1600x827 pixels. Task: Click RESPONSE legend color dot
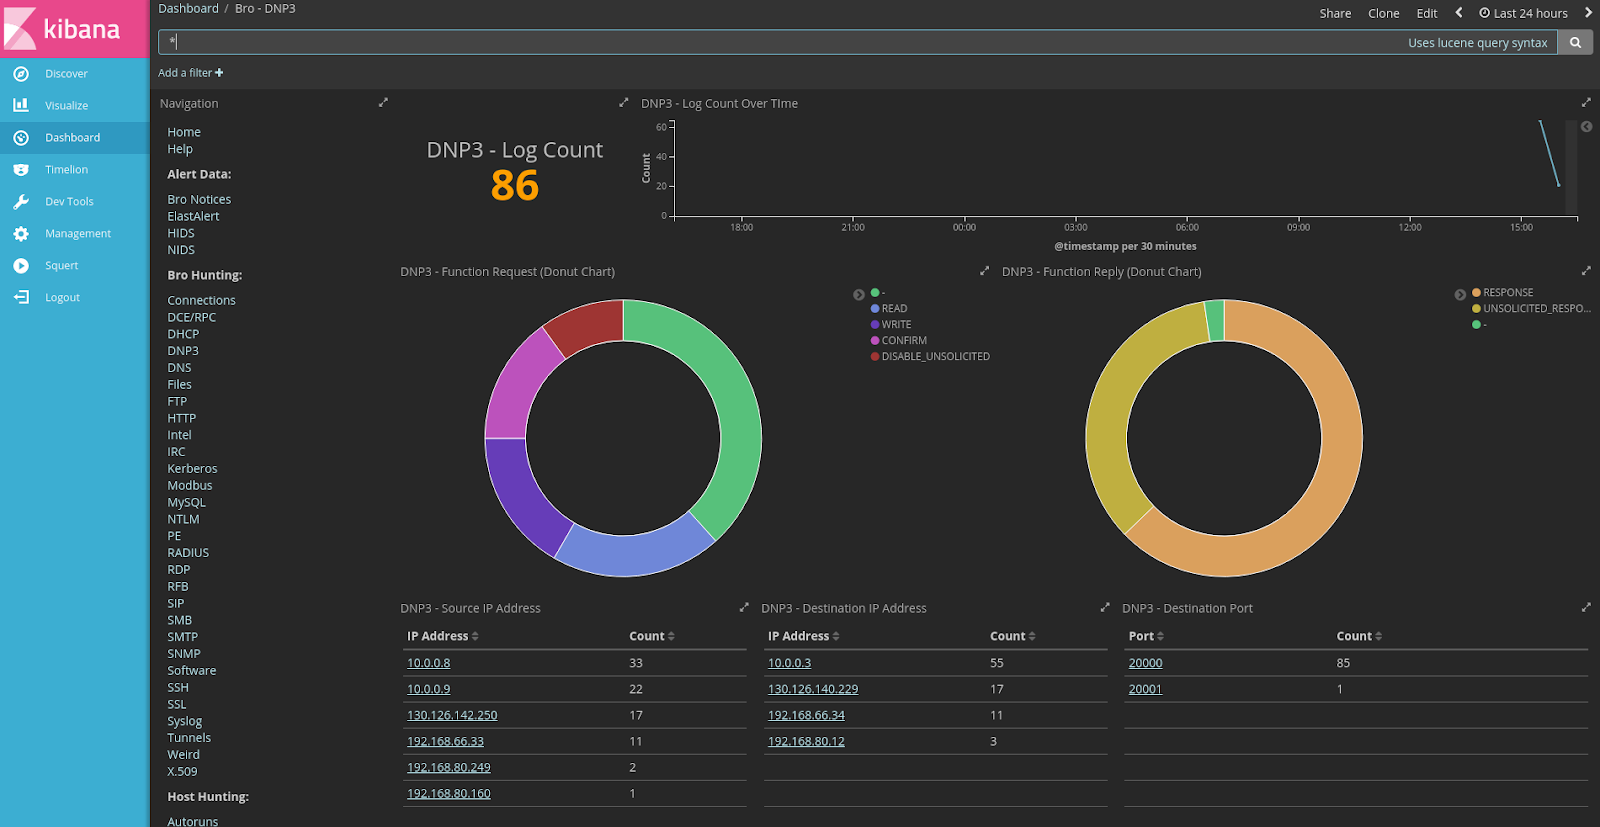coord(1476,293)
